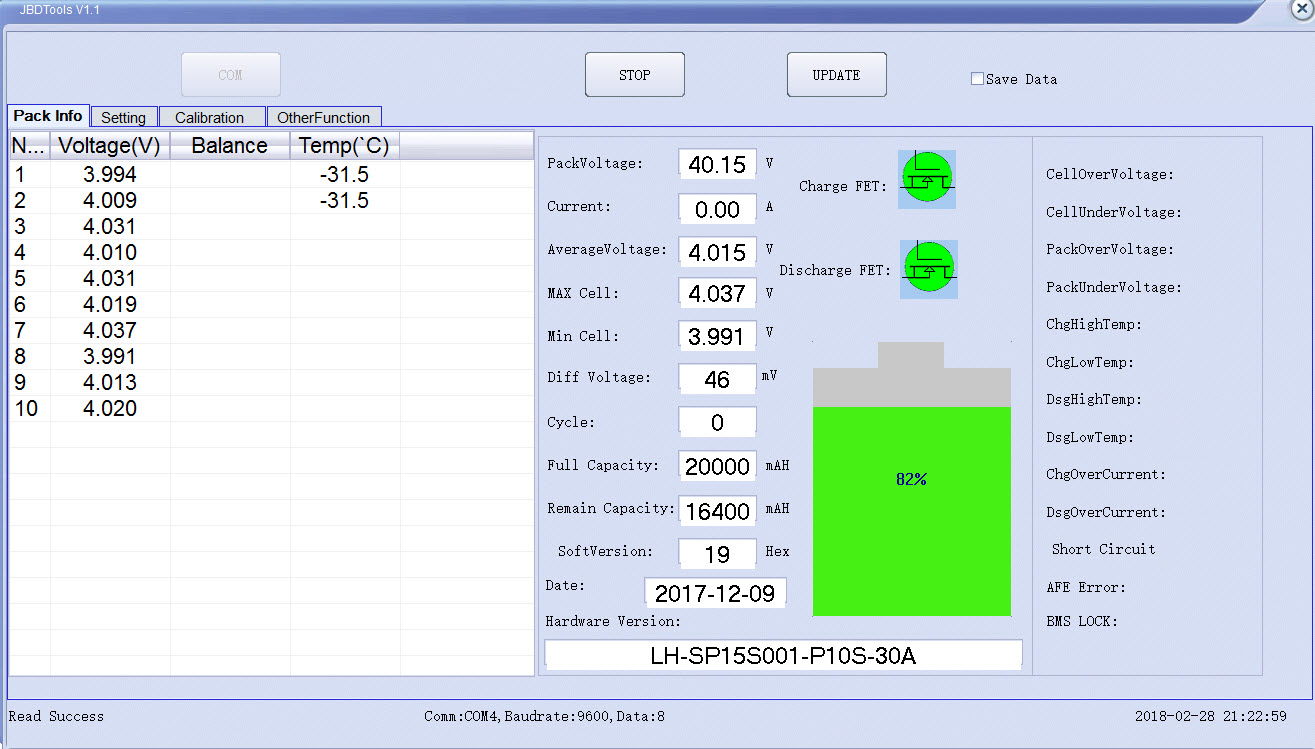Select the Current field showing 0.00
Screen dimensions: 1315x749
[718, 209]
